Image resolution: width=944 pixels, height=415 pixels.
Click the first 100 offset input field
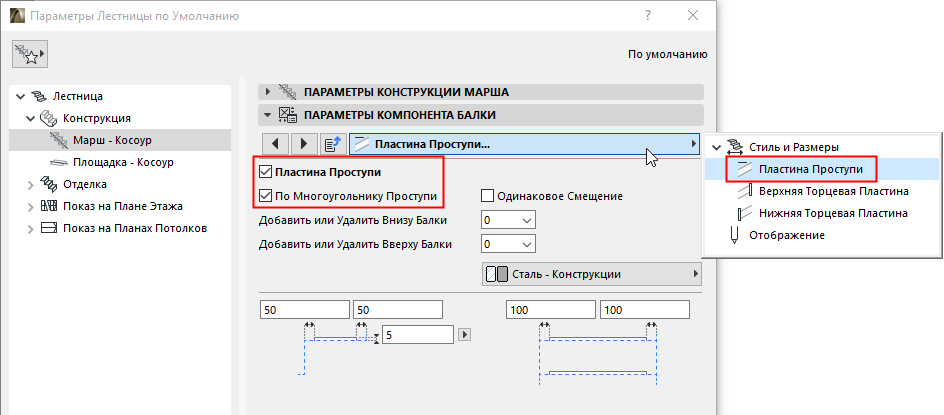click(551, 310)
